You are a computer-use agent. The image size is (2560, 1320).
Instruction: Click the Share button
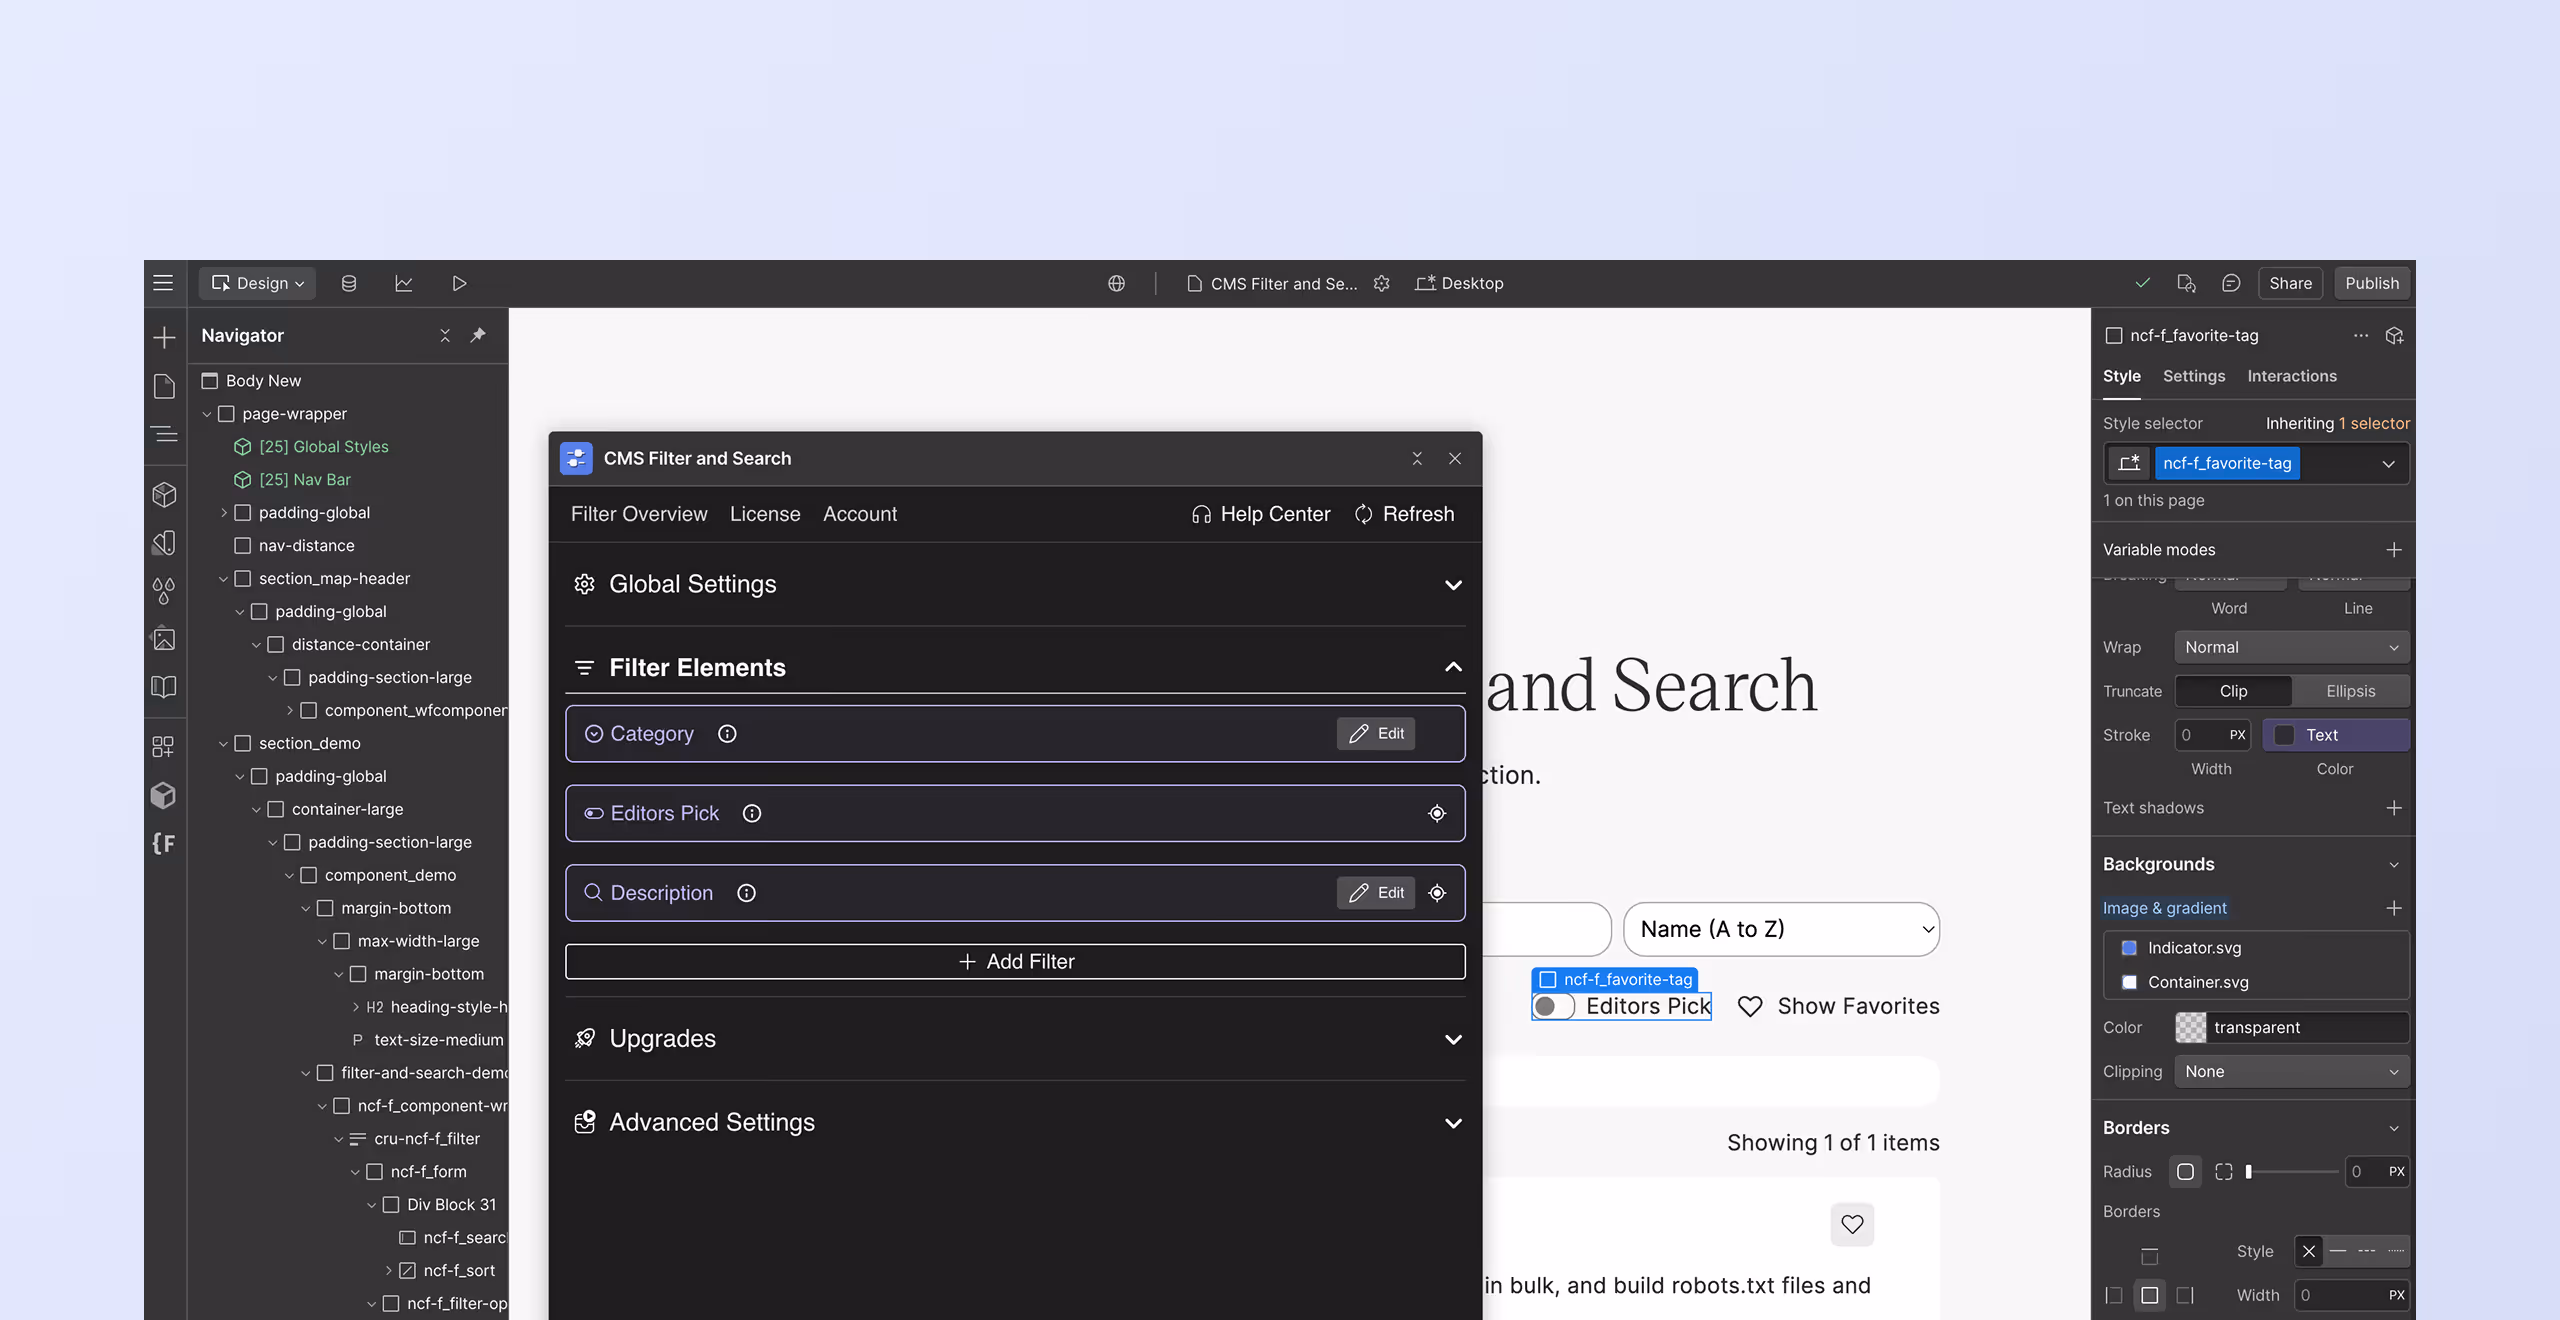point(2290,283)
